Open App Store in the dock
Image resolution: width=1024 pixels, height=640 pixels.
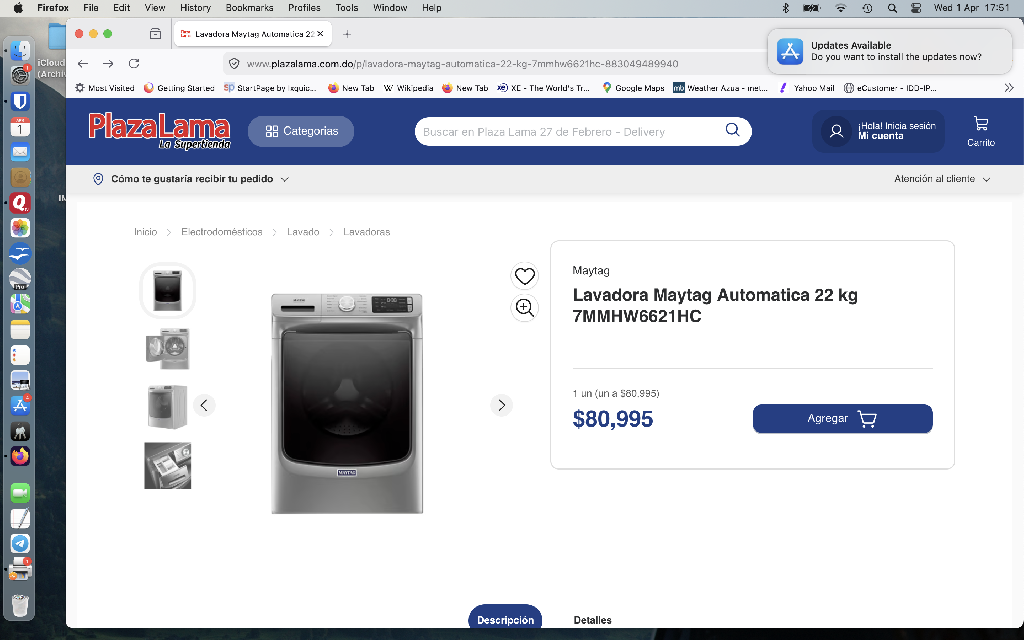(x=20, y=406)
